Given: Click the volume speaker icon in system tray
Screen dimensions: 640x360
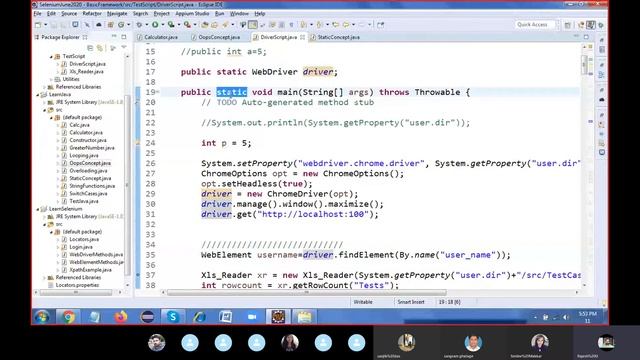Looking at the screenshot, I should [566, 317].
